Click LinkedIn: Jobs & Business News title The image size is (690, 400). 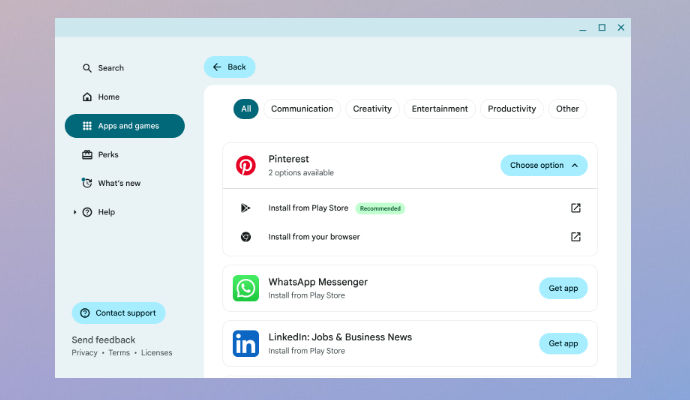(x=340, y=337)
